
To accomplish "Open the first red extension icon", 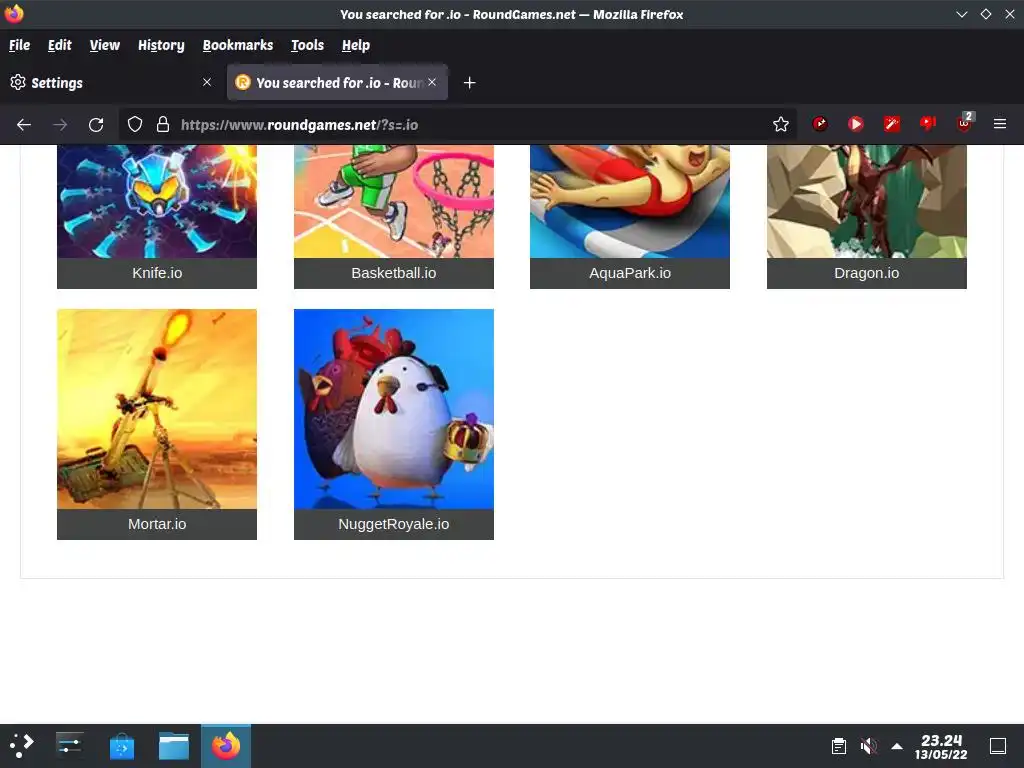I will click(x=820, y=123).
